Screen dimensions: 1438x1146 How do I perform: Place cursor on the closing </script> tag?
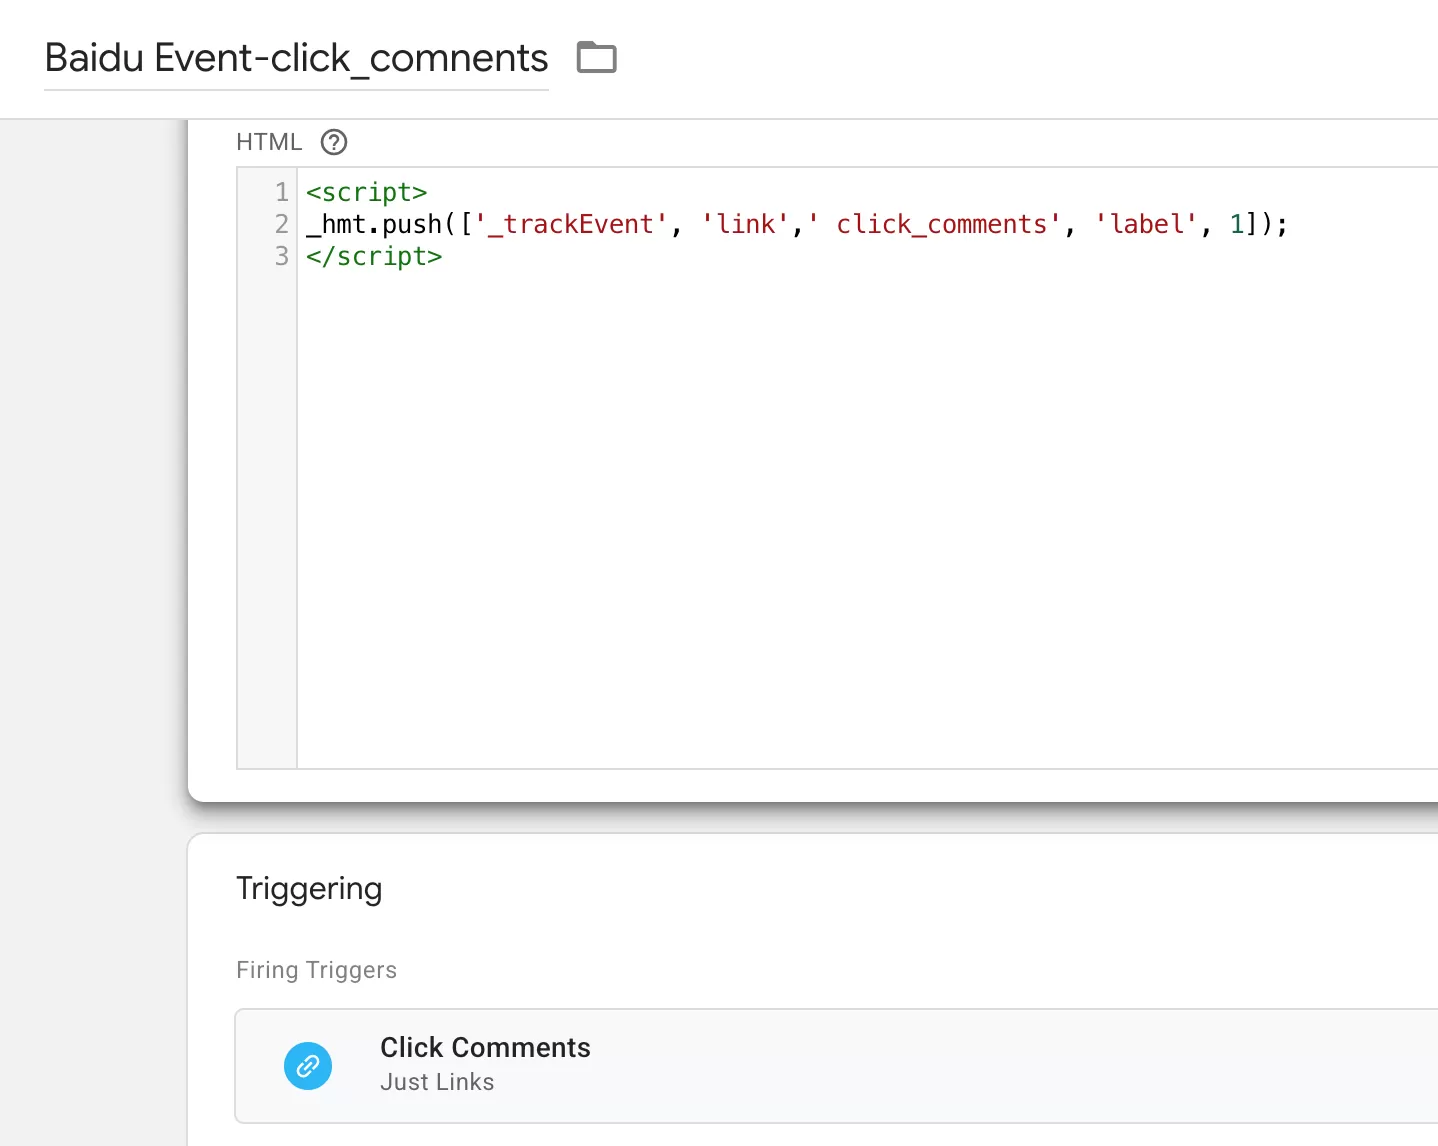point(374,256)
